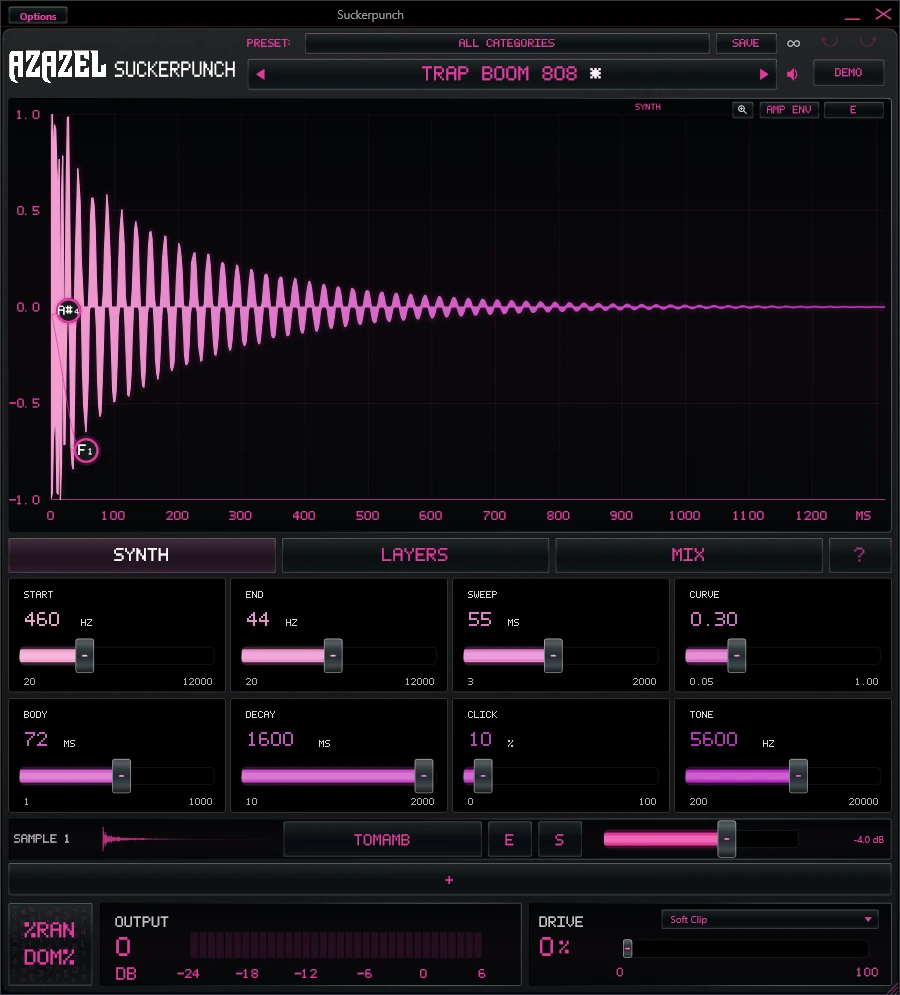The image size is (900, 995).
Task: Toggle the infinity link icon
Action: (x=793, y=43)
